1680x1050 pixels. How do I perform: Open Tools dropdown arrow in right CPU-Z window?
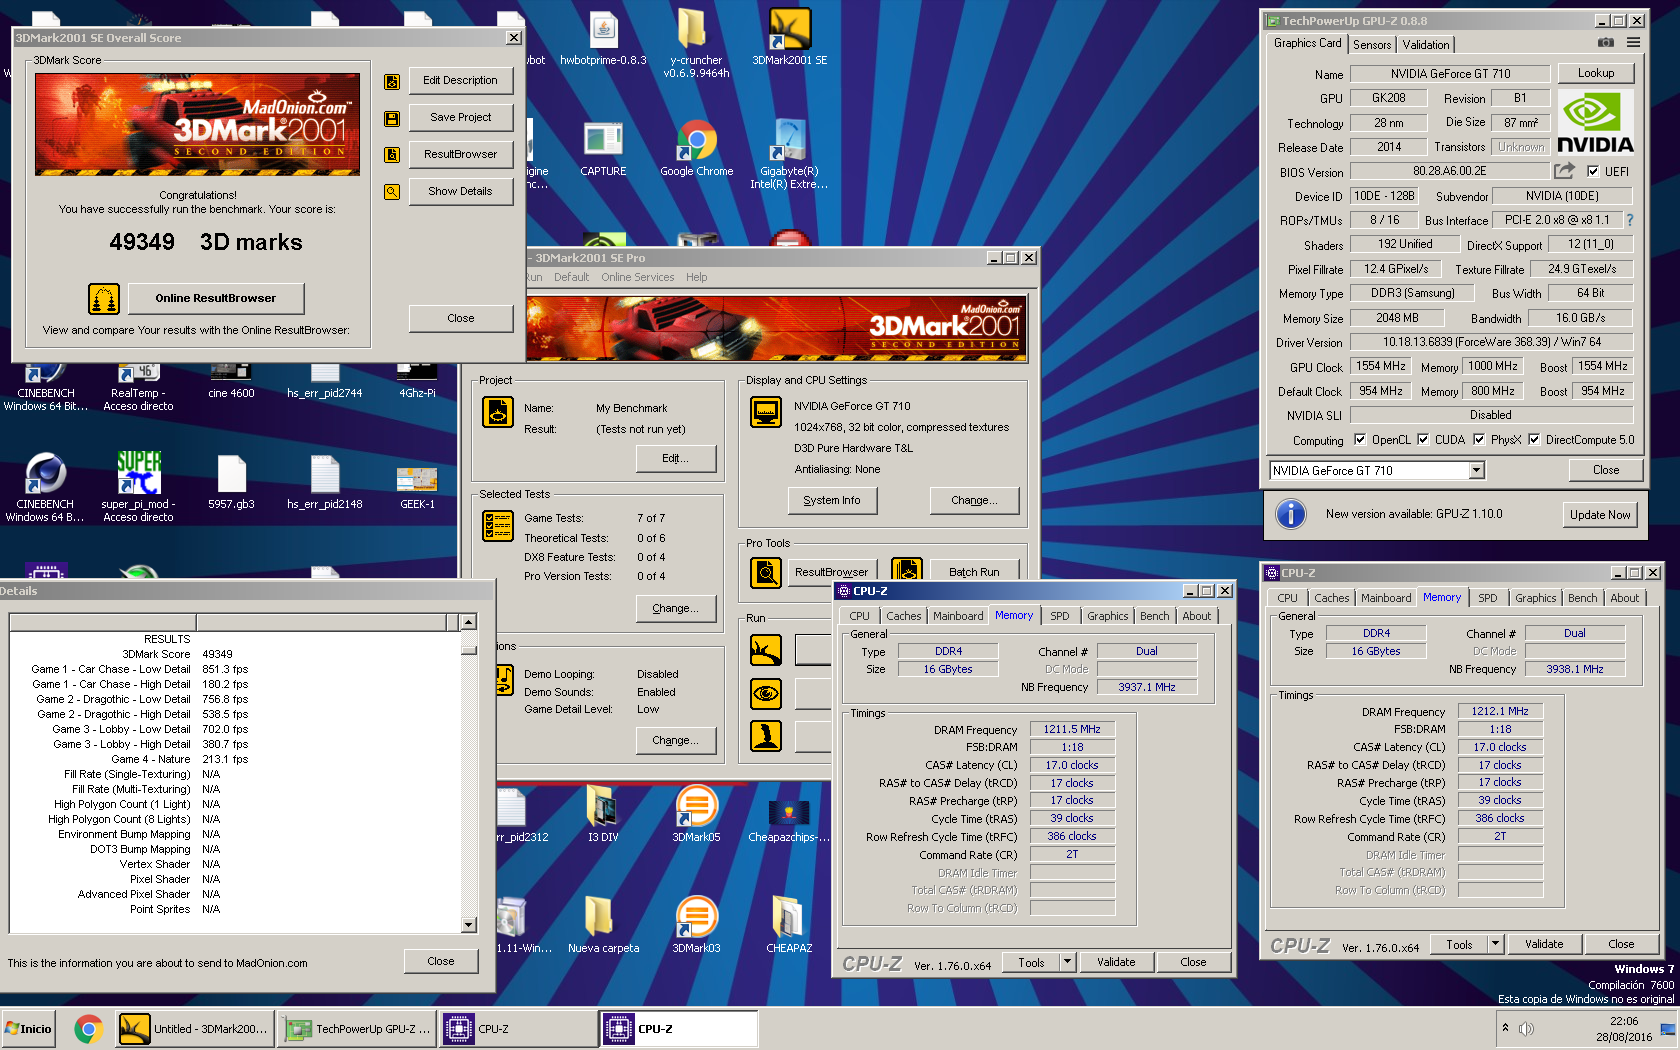(1496, 944)
